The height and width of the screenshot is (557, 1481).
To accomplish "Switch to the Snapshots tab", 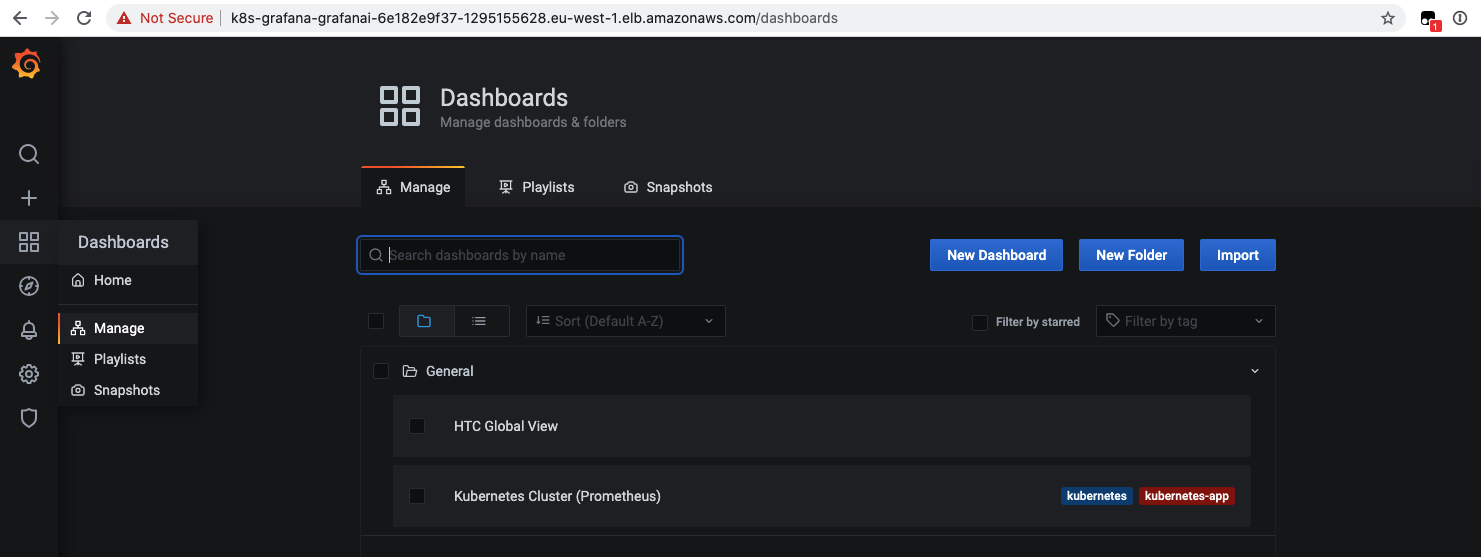I will (x=668, y=187).
